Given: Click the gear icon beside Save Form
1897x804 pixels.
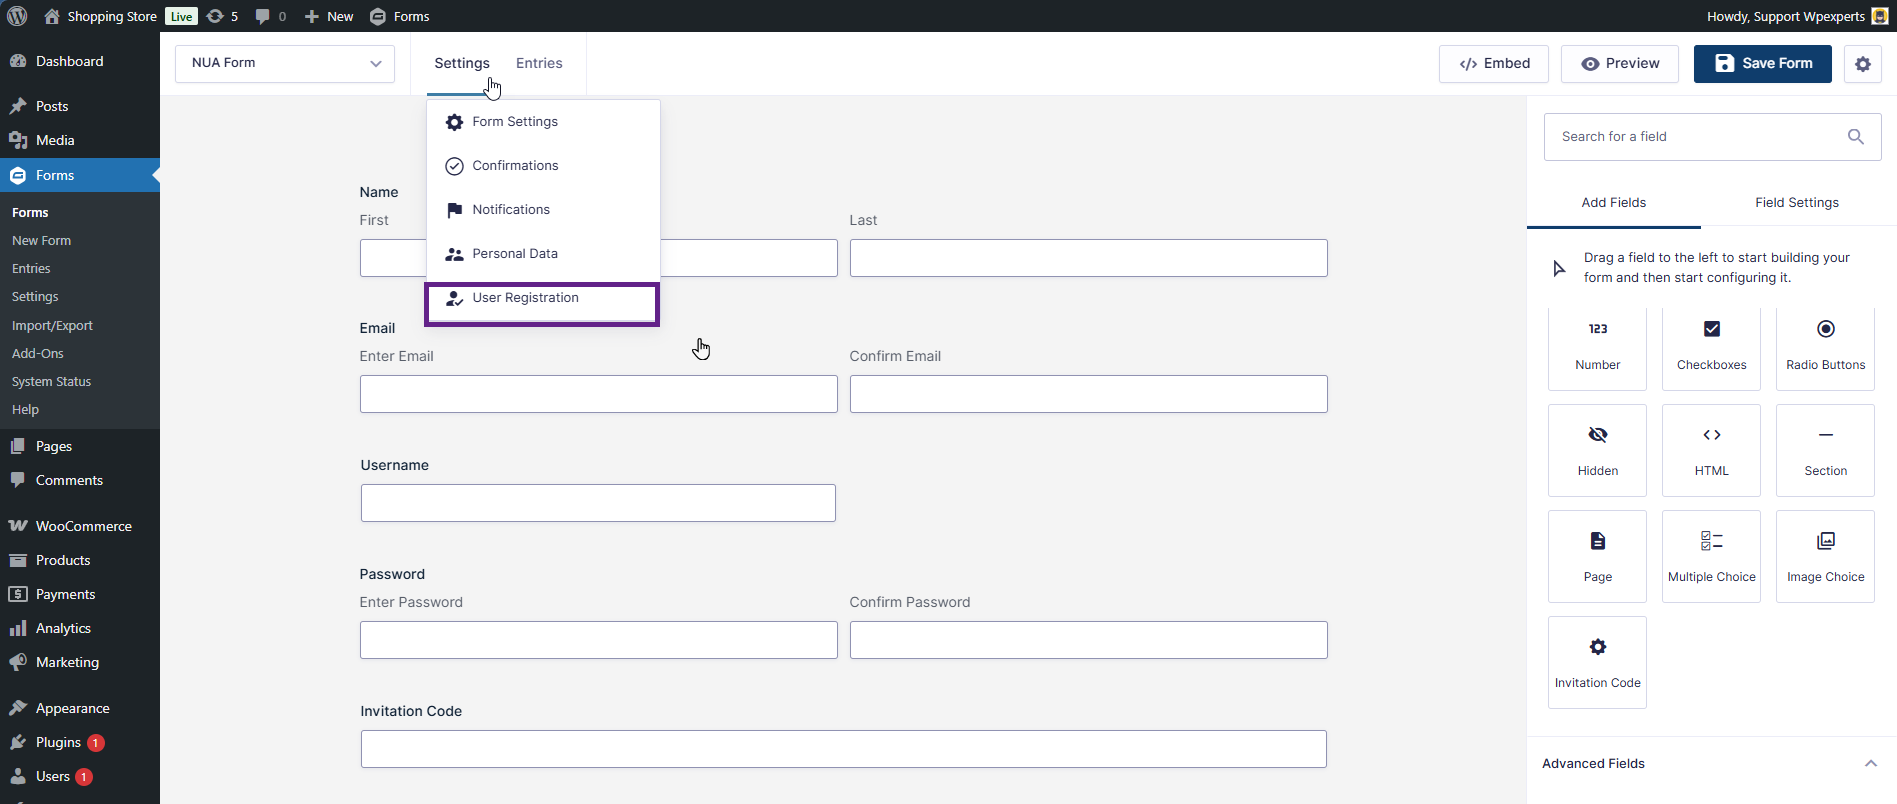Looking at the screenshot, I should (1862, 64).
